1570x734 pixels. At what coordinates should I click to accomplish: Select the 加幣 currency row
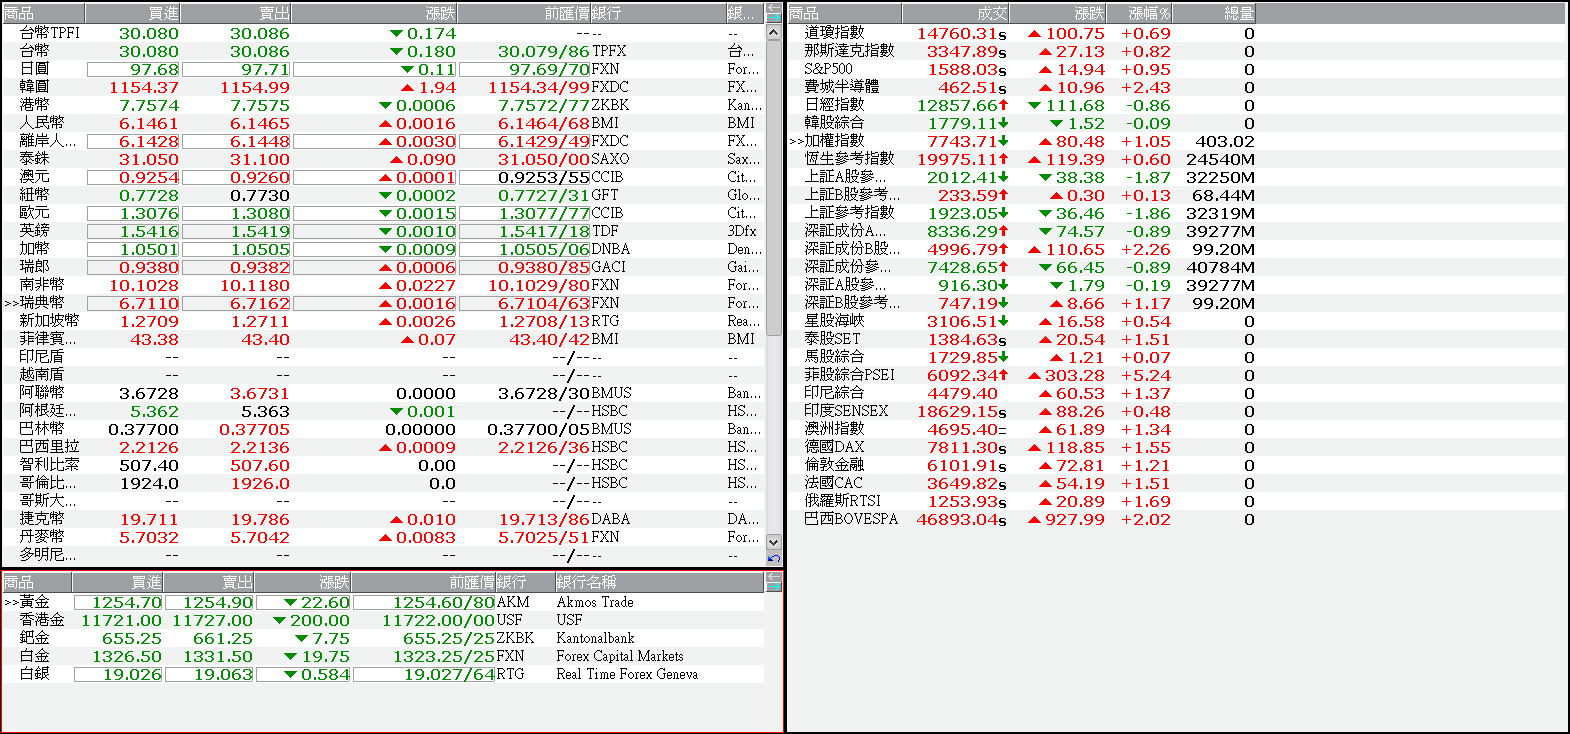[x=383, y=249]
